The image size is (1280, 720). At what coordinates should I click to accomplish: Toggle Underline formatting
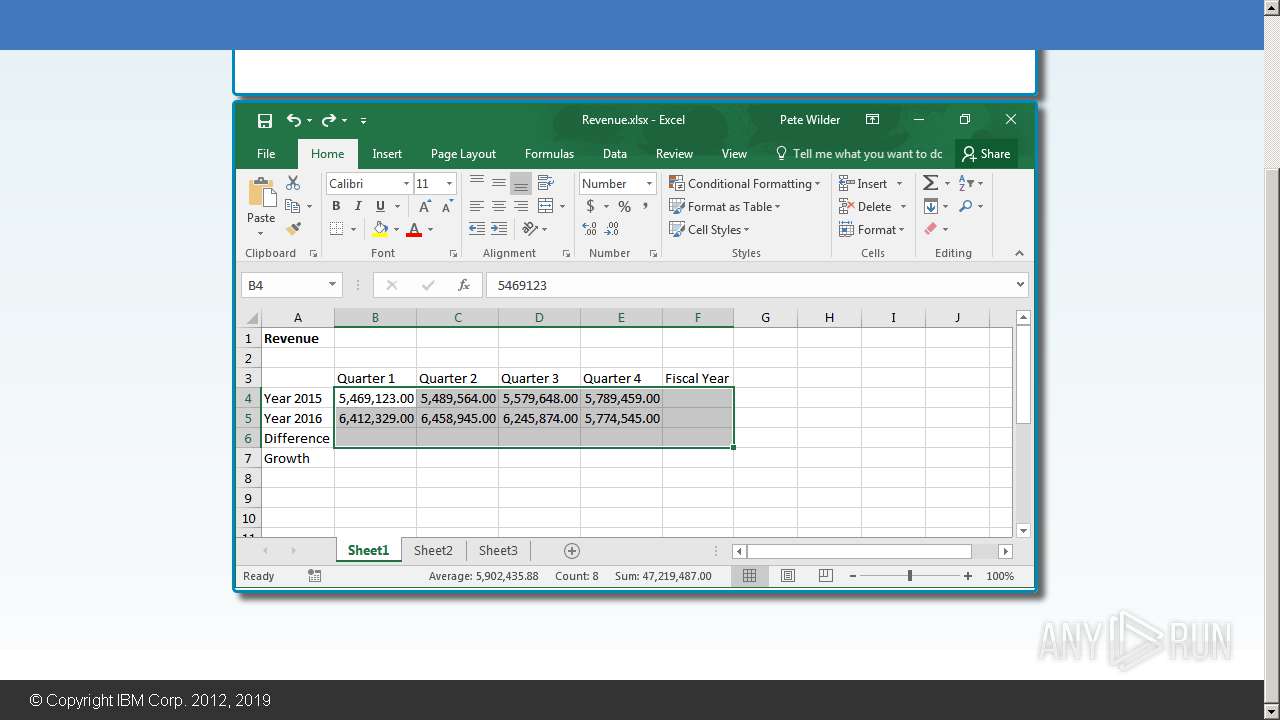tap(380, 206)
